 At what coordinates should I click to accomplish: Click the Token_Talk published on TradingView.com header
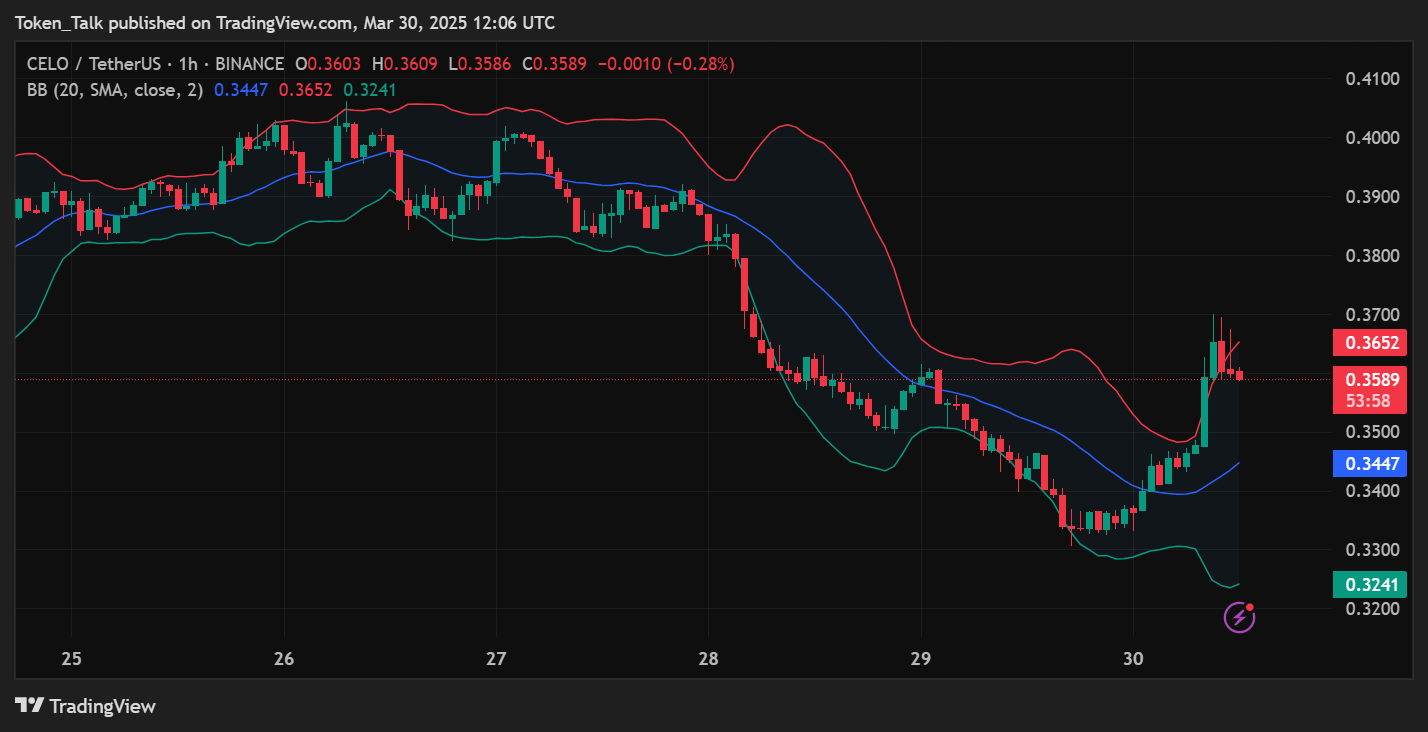[x=285, y=22]
